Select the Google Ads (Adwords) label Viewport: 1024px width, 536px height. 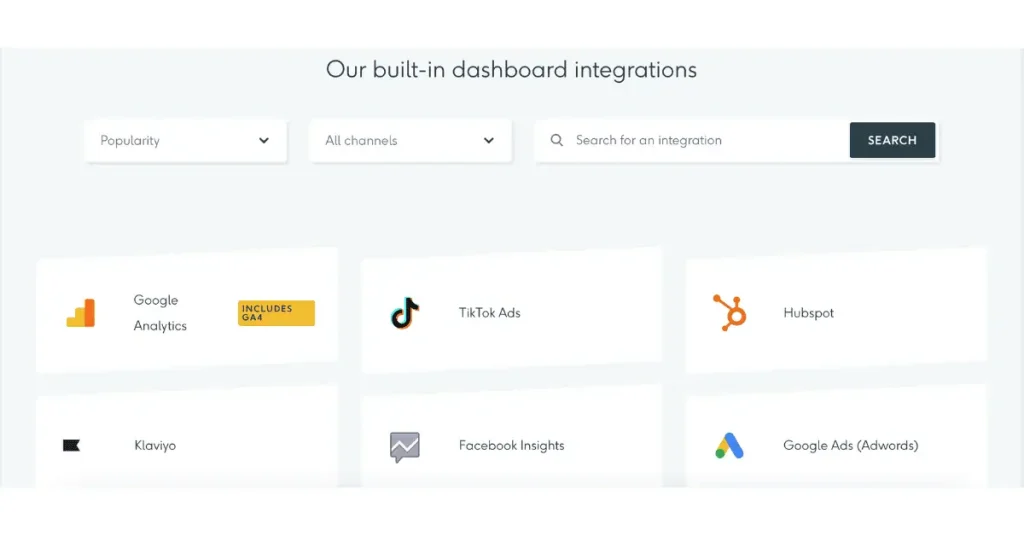click(851, 446)
